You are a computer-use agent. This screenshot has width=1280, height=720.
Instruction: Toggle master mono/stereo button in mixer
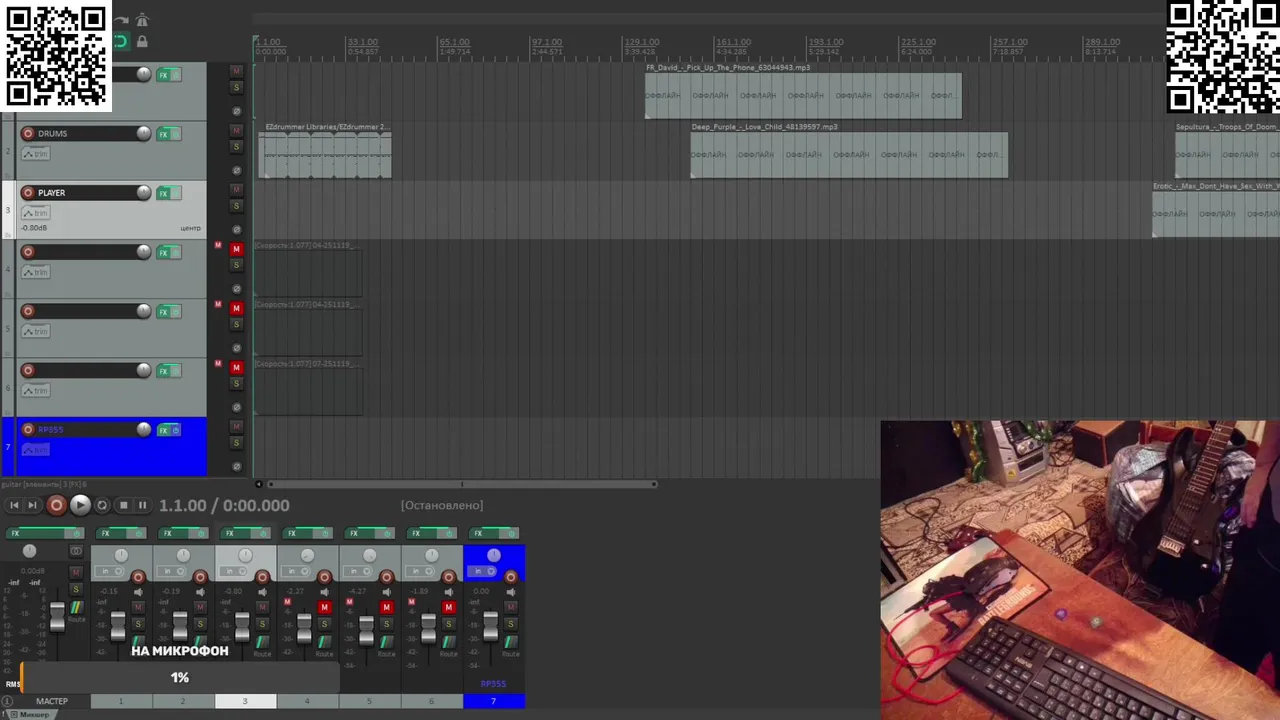(x=76, y=551)
